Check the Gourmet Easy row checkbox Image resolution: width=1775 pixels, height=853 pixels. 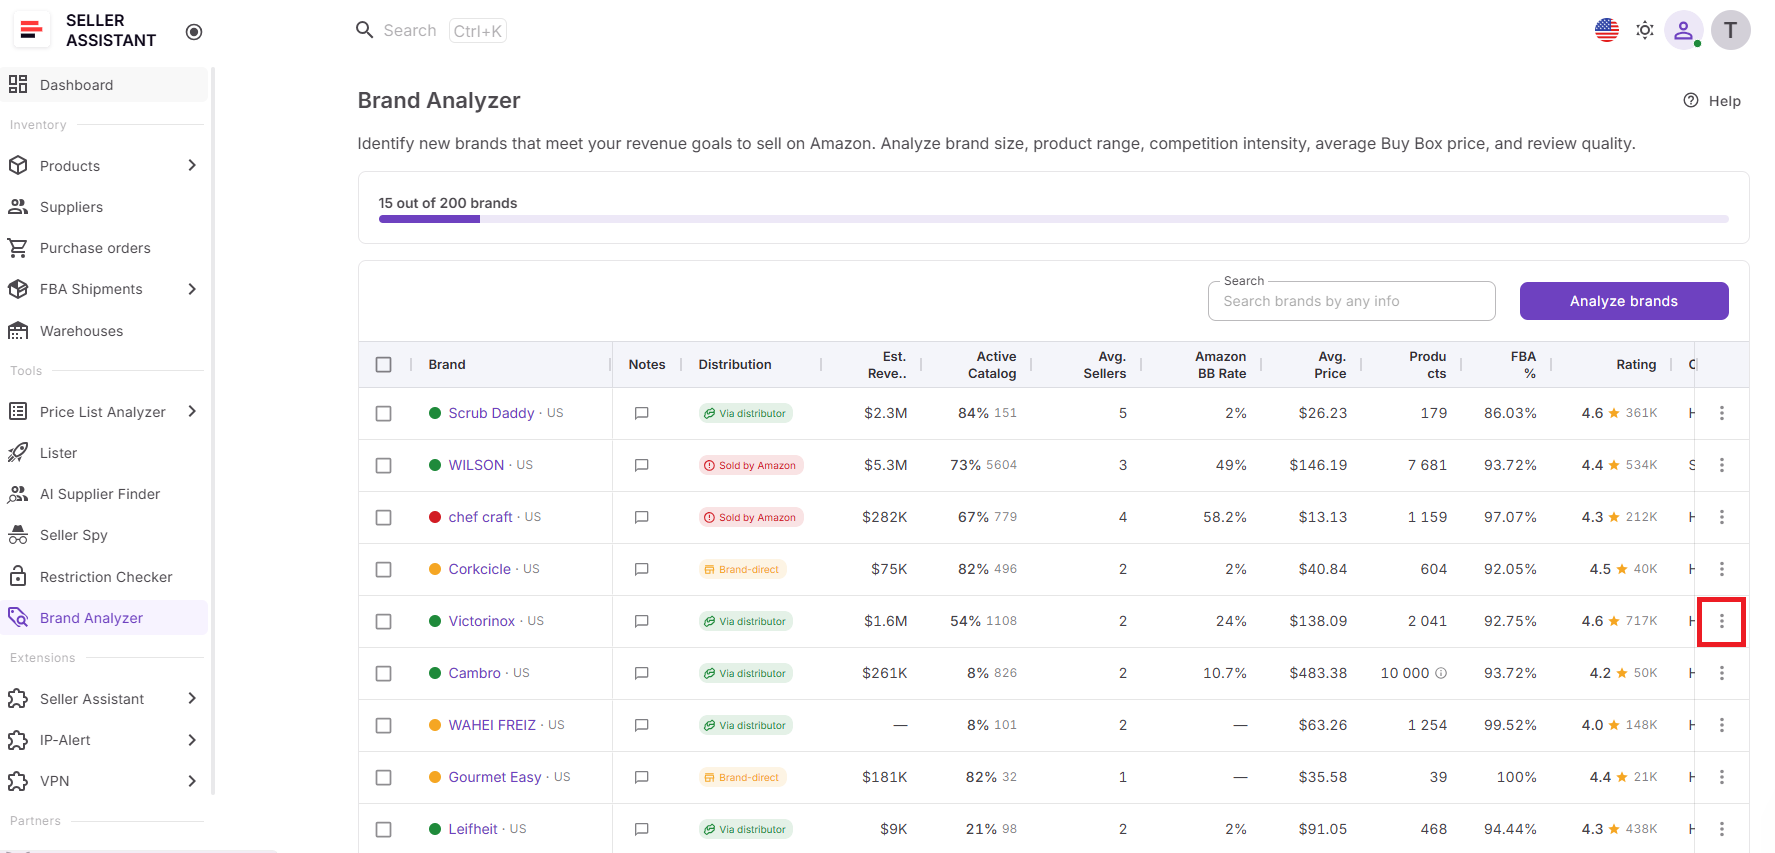[x=383, y=777]
